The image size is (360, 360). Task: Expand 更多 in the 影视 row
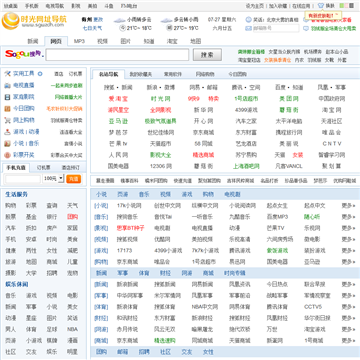(348, 228)
